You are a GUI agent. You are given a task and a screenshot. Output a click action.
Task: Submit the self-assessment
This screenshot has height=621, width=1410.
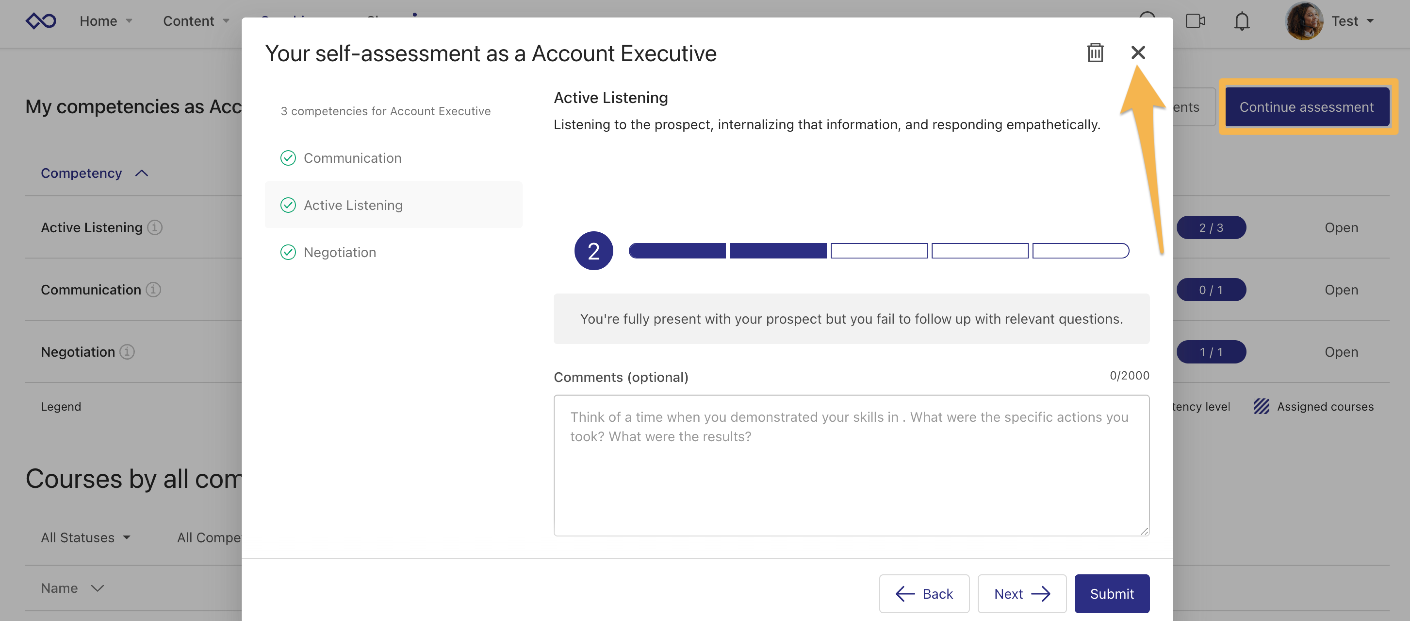[x=1112, y=593]
